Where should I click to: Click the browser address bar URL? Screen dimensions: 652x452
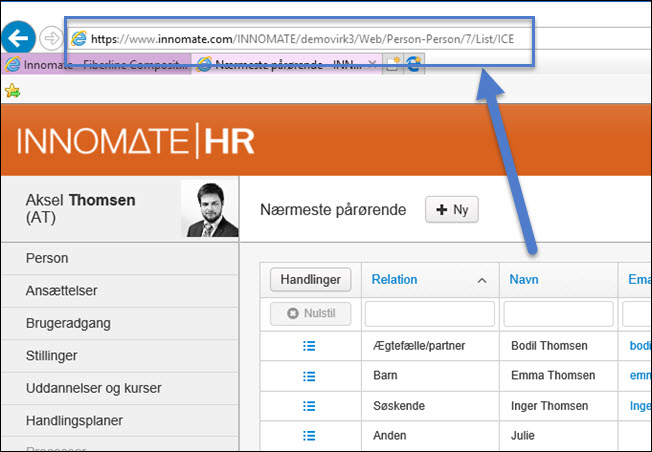tap(300, 38)
